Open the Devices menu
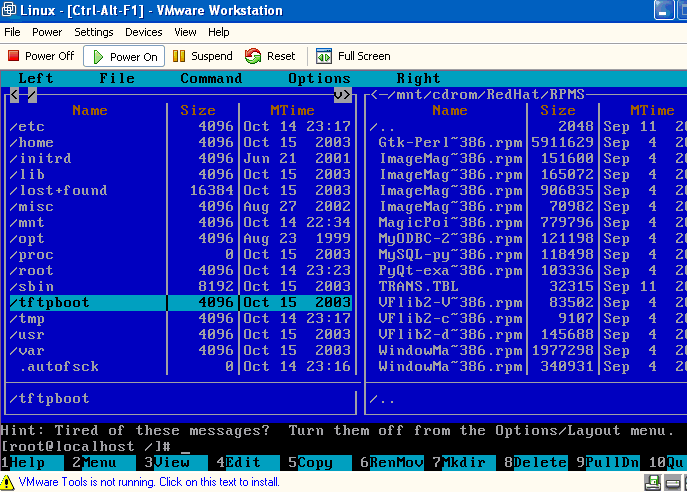This screenshot has height=492, width=687. (x=144, y=32)
